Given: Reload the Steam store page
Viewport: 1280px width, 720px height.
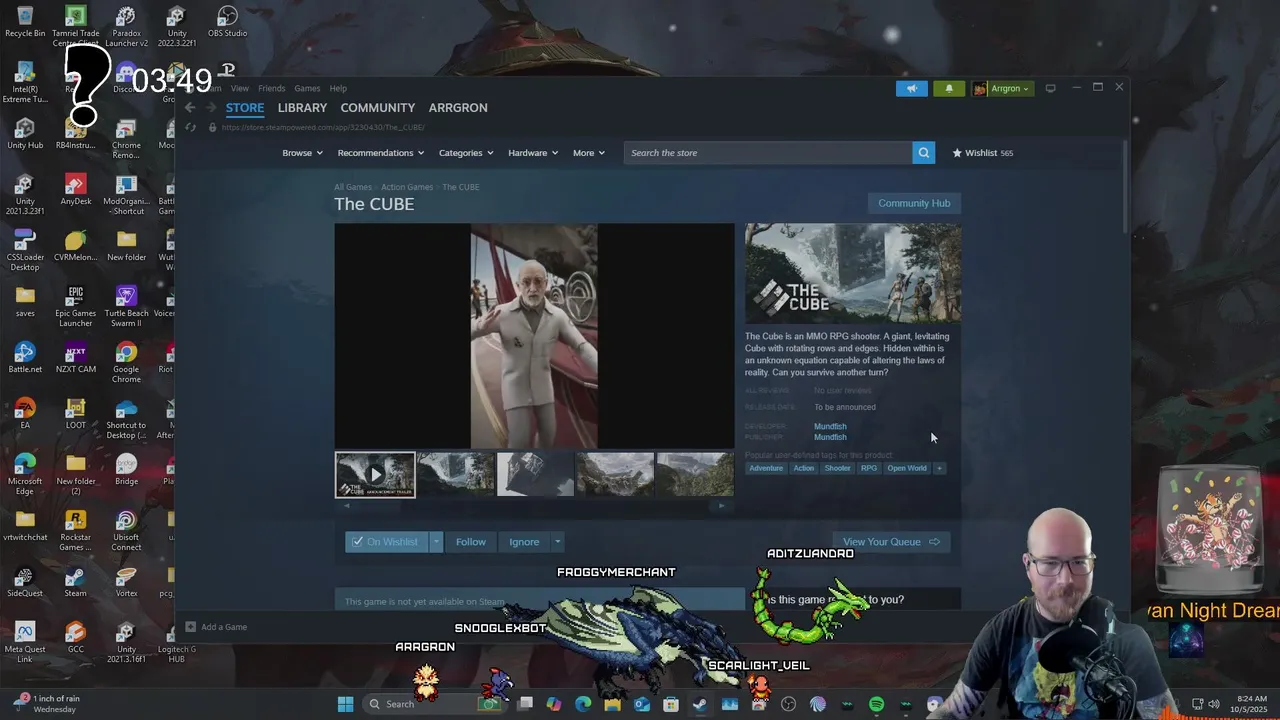Looking at the screenshot, I should 190,128.
